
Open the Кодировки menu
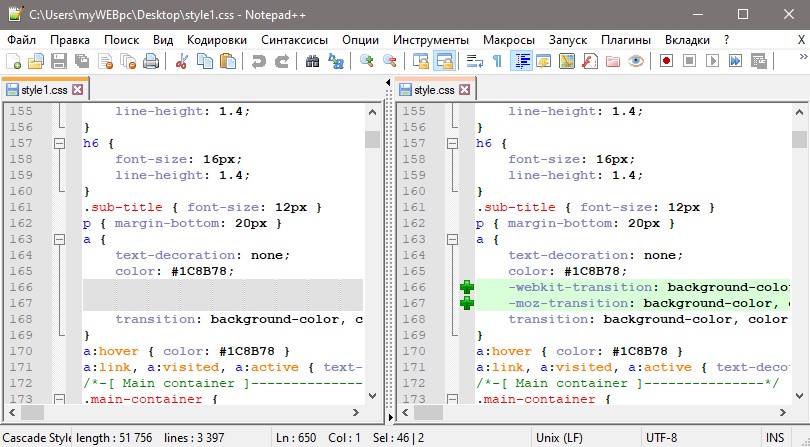point(217,40)
